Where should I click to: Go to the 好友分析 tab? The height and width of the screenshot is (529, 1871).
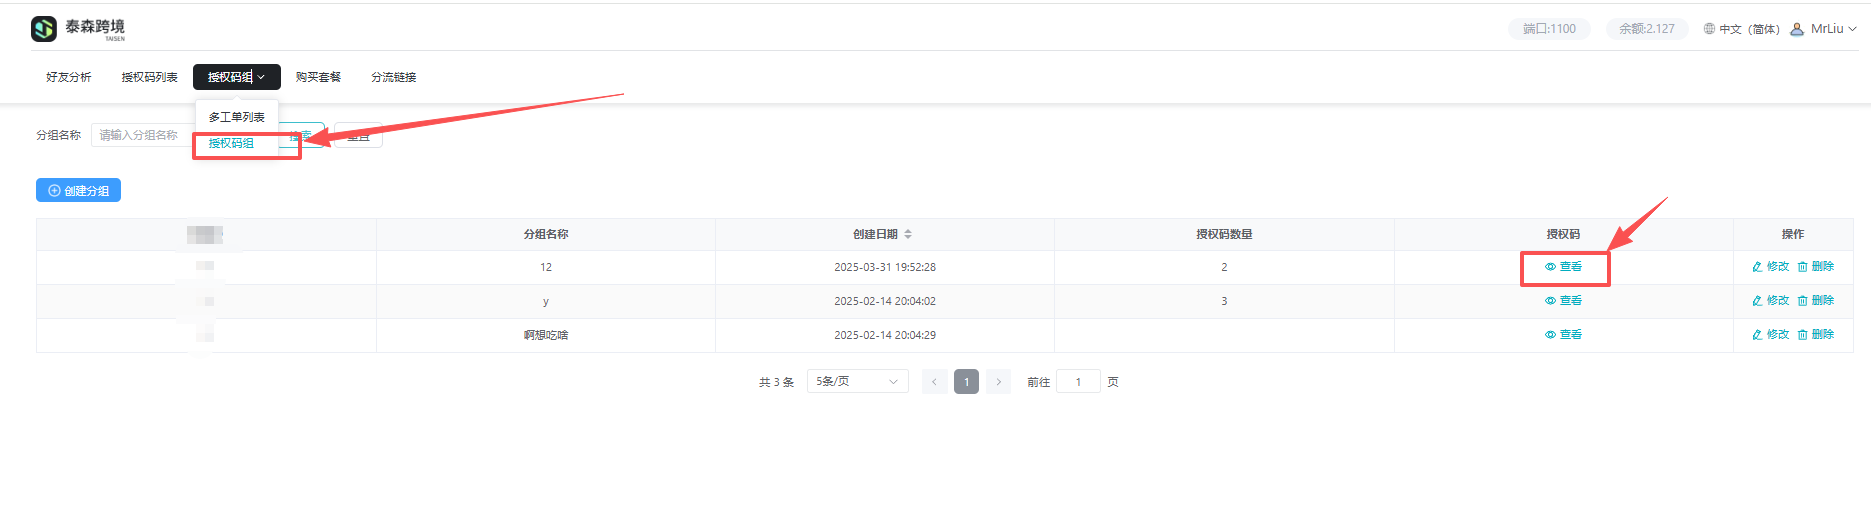69,77
